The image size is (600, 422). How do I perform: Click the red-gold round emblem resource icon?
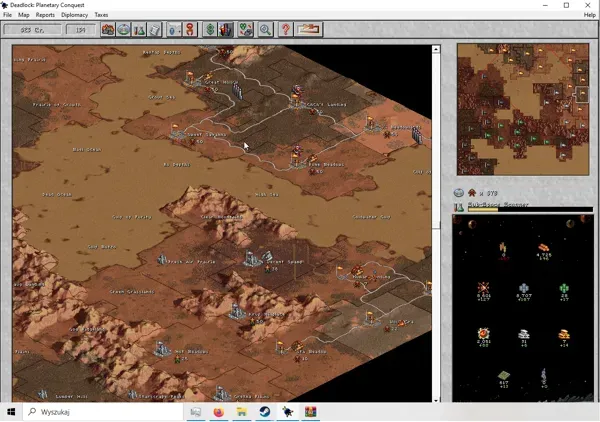[483, 333]
